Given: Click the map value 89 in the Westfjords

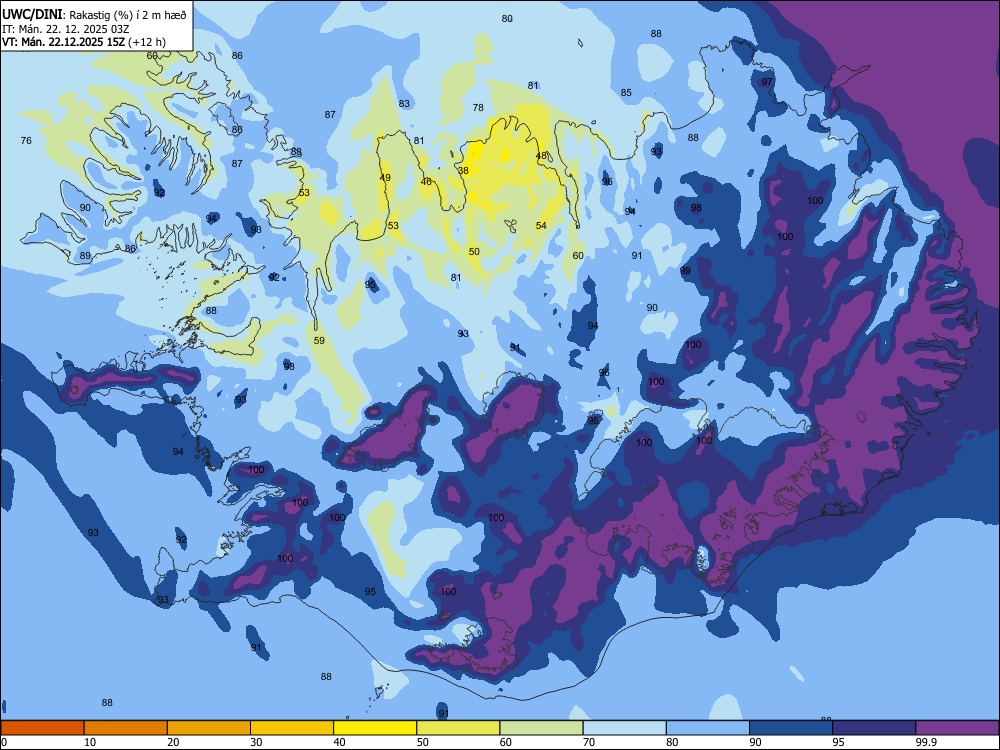Looking at the screenshot, I should [85, 256].
